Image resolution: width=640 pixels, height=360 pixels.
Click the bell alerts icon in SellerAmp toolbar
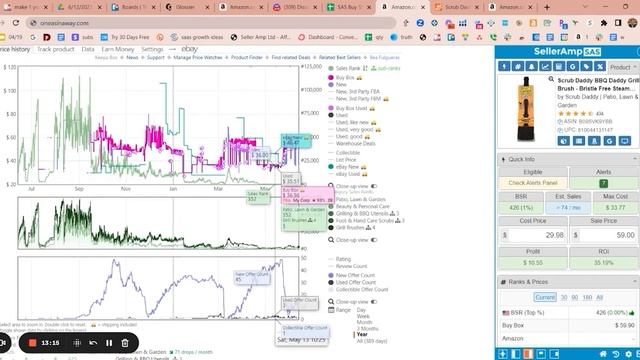[x=531, y=67]
